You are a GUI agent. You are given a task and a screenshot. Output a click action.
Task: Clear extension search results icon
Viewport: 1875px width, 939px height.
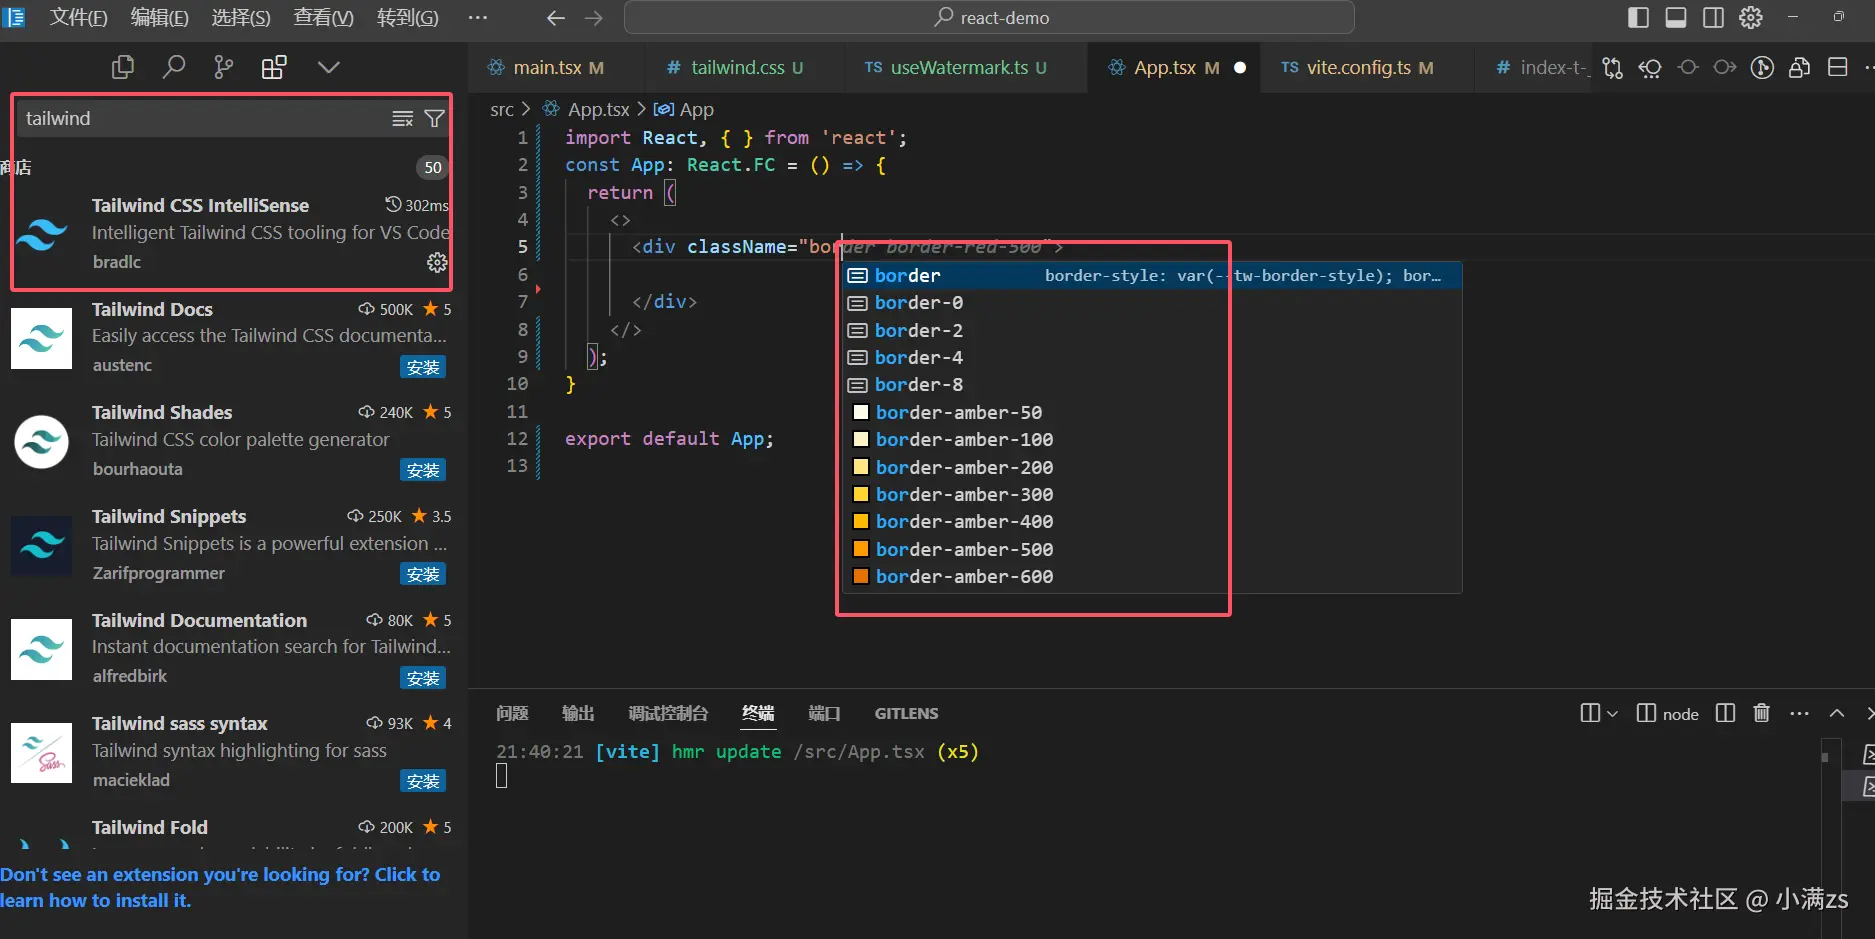tap(402, 119)
